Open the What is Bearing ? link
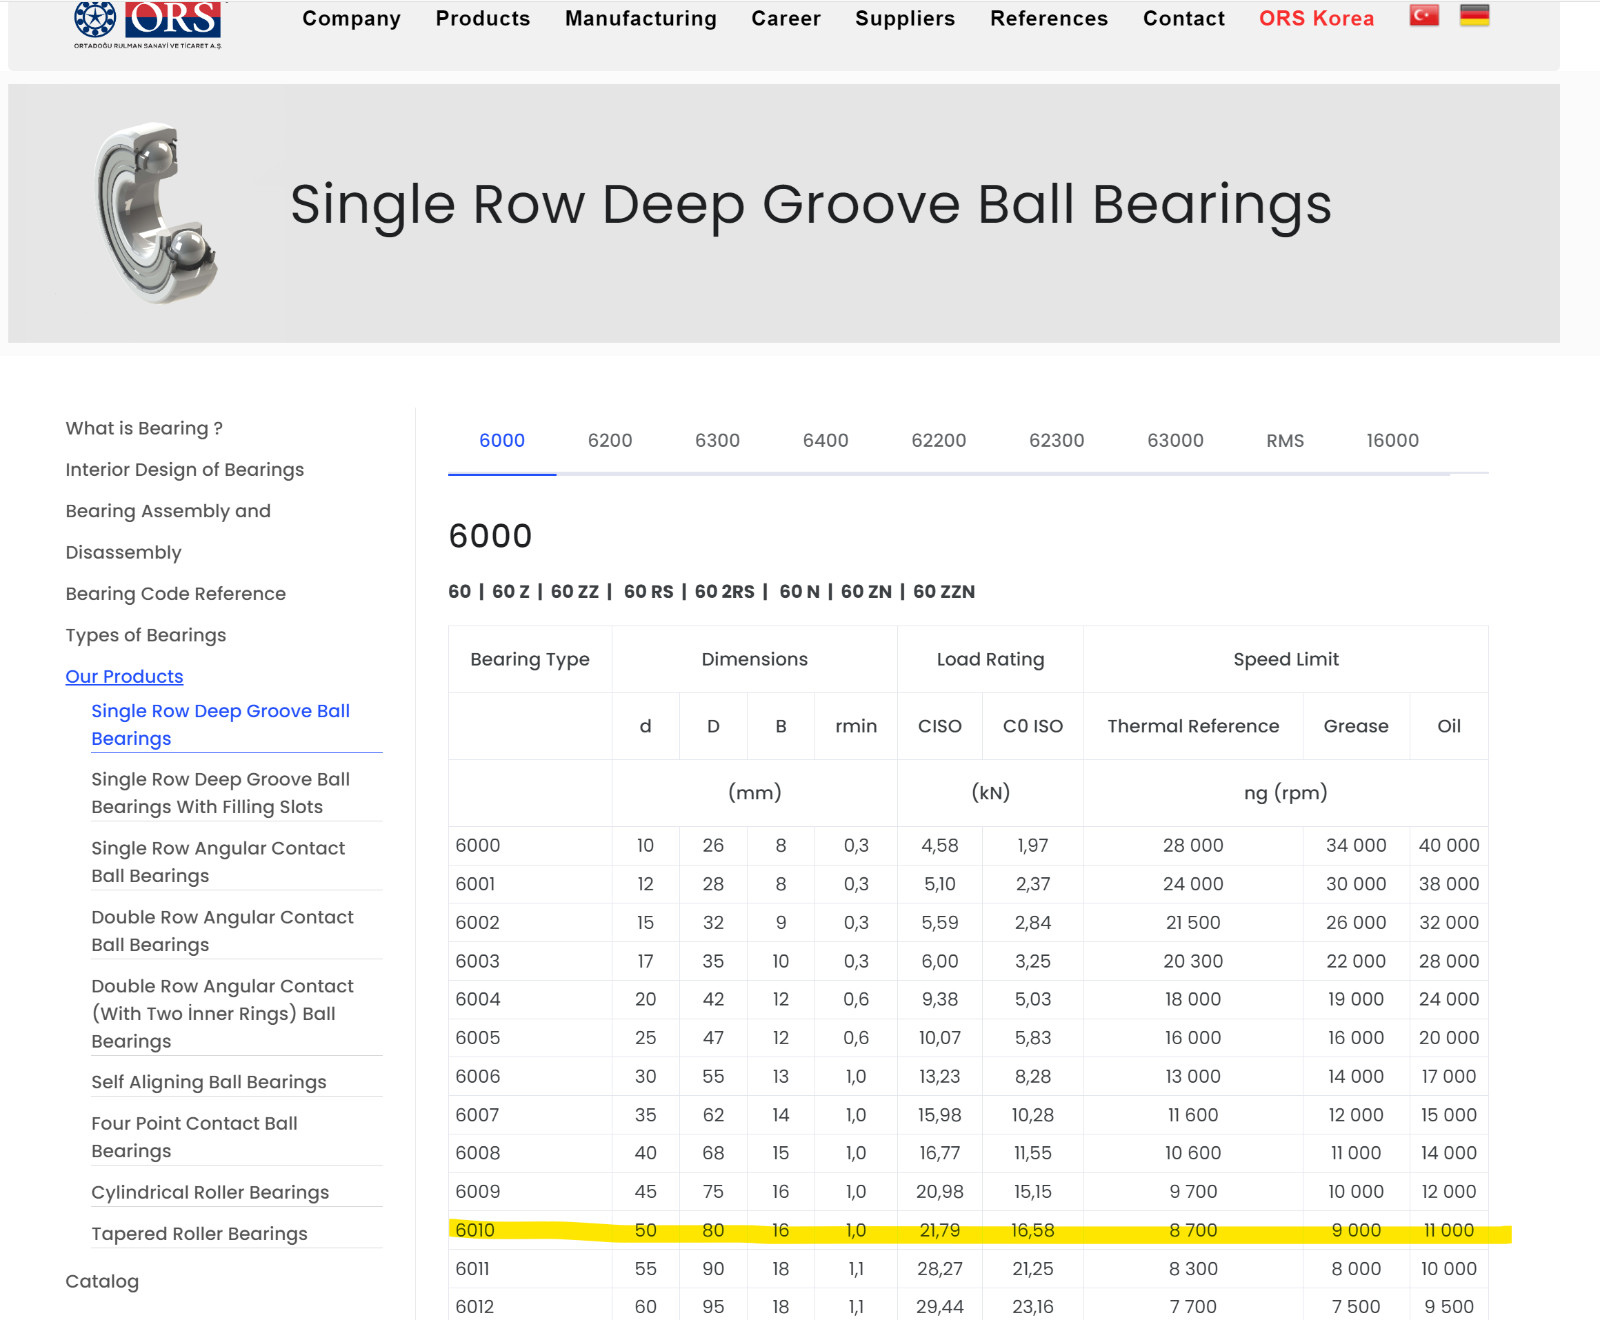 (144, 429)
